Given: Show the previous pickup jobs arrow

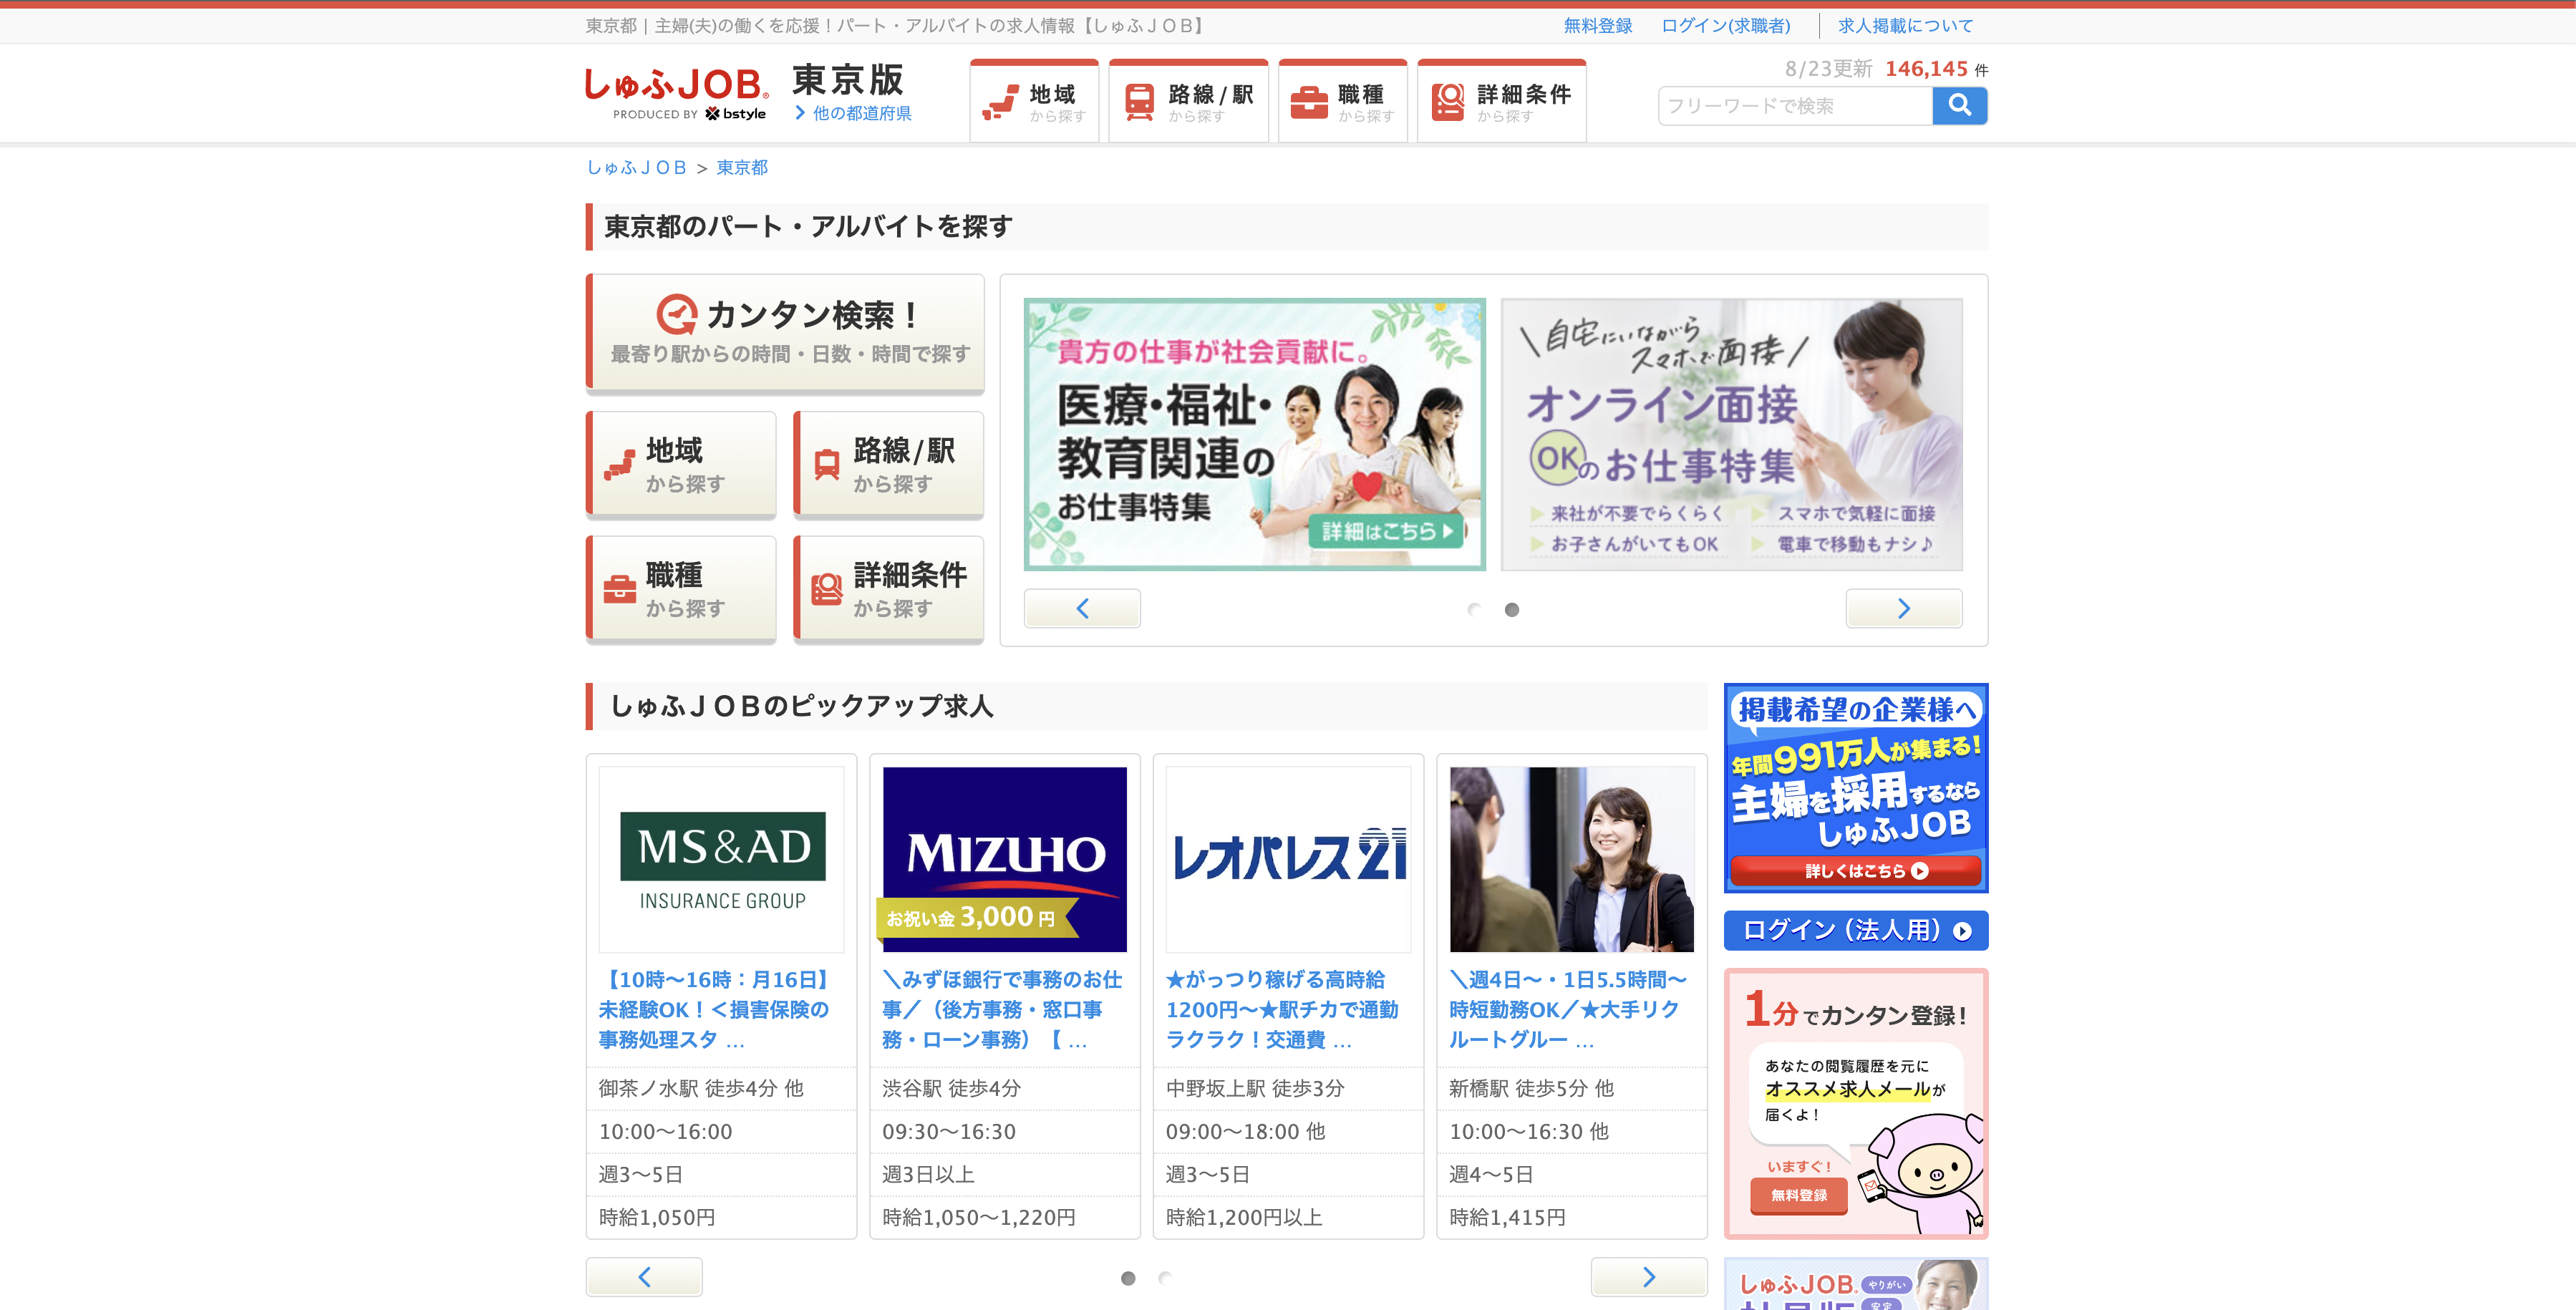Looking at the screenshot, I should [x=644, y=1276].
